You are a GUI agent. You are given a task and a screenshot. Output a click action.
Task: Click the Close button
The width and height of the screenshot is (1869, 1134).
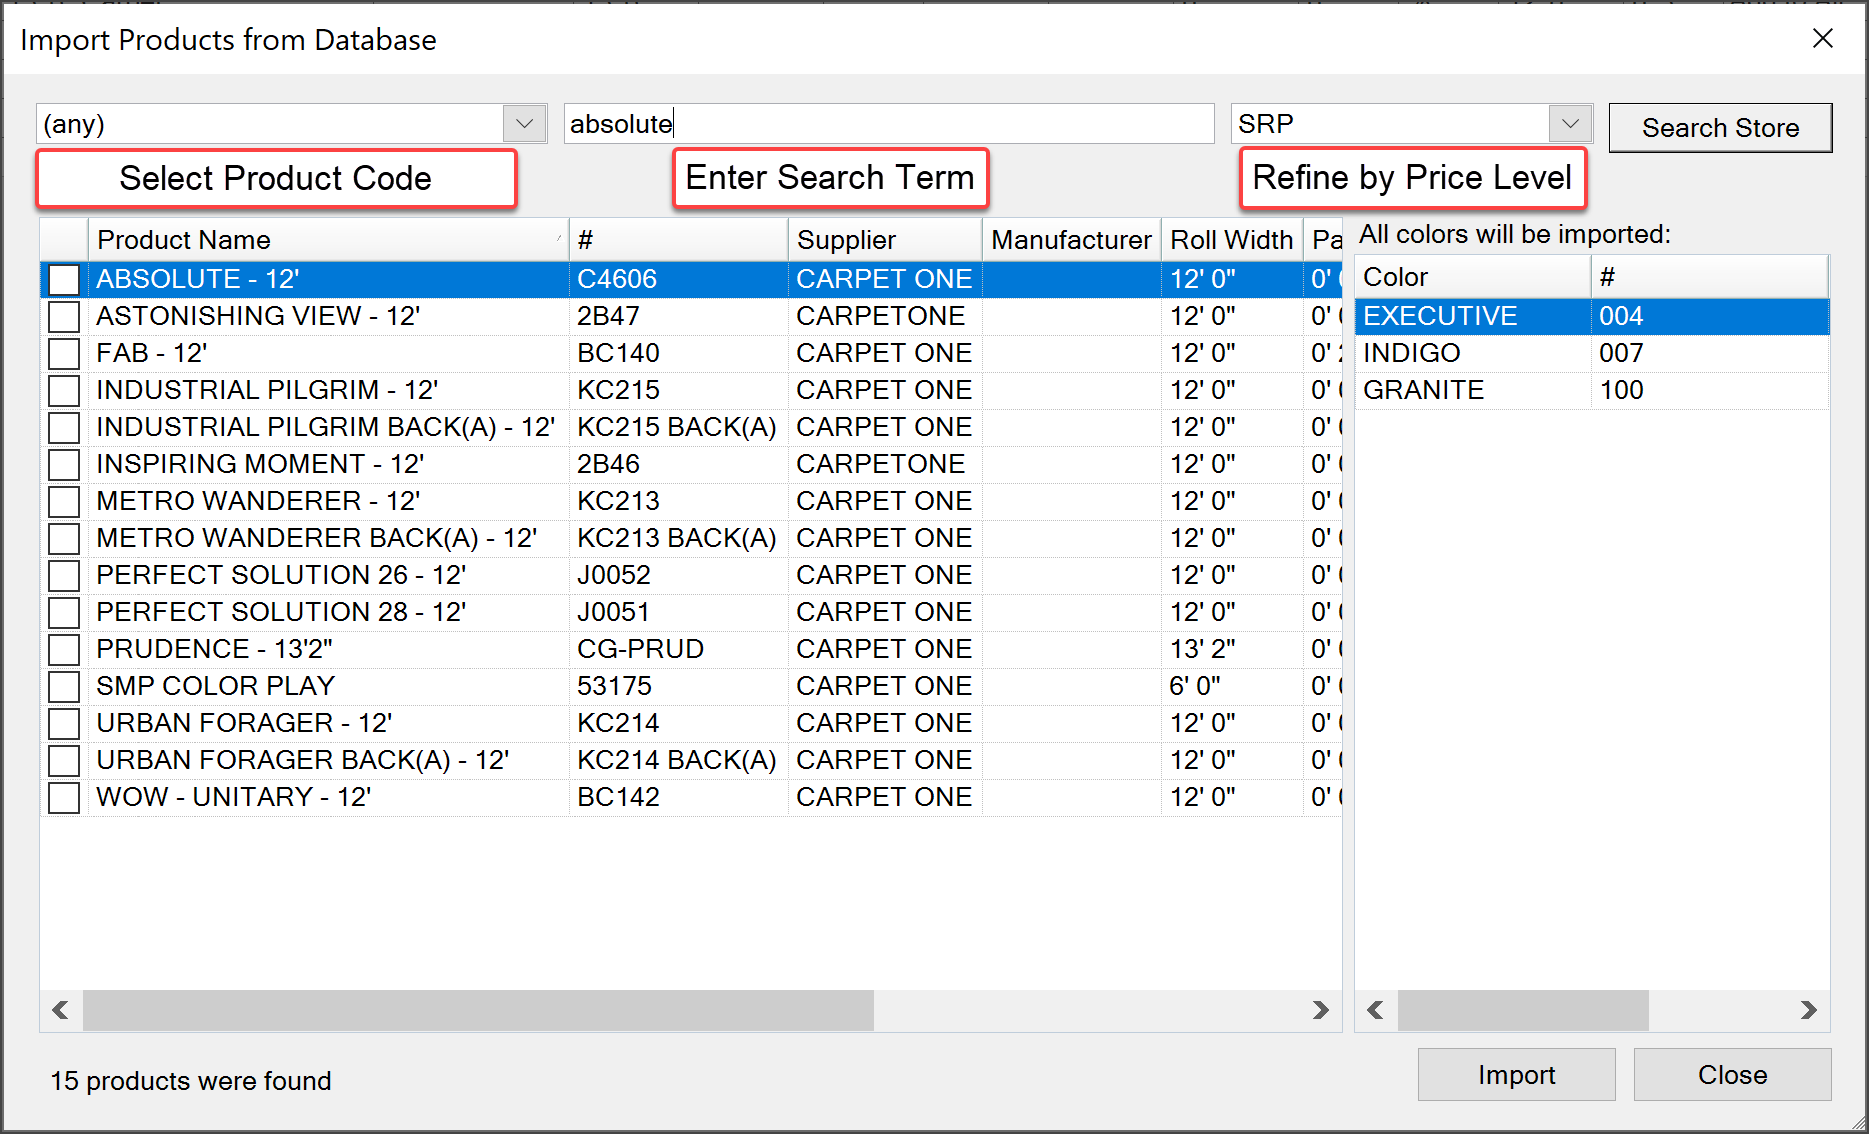point(1732,1075)
